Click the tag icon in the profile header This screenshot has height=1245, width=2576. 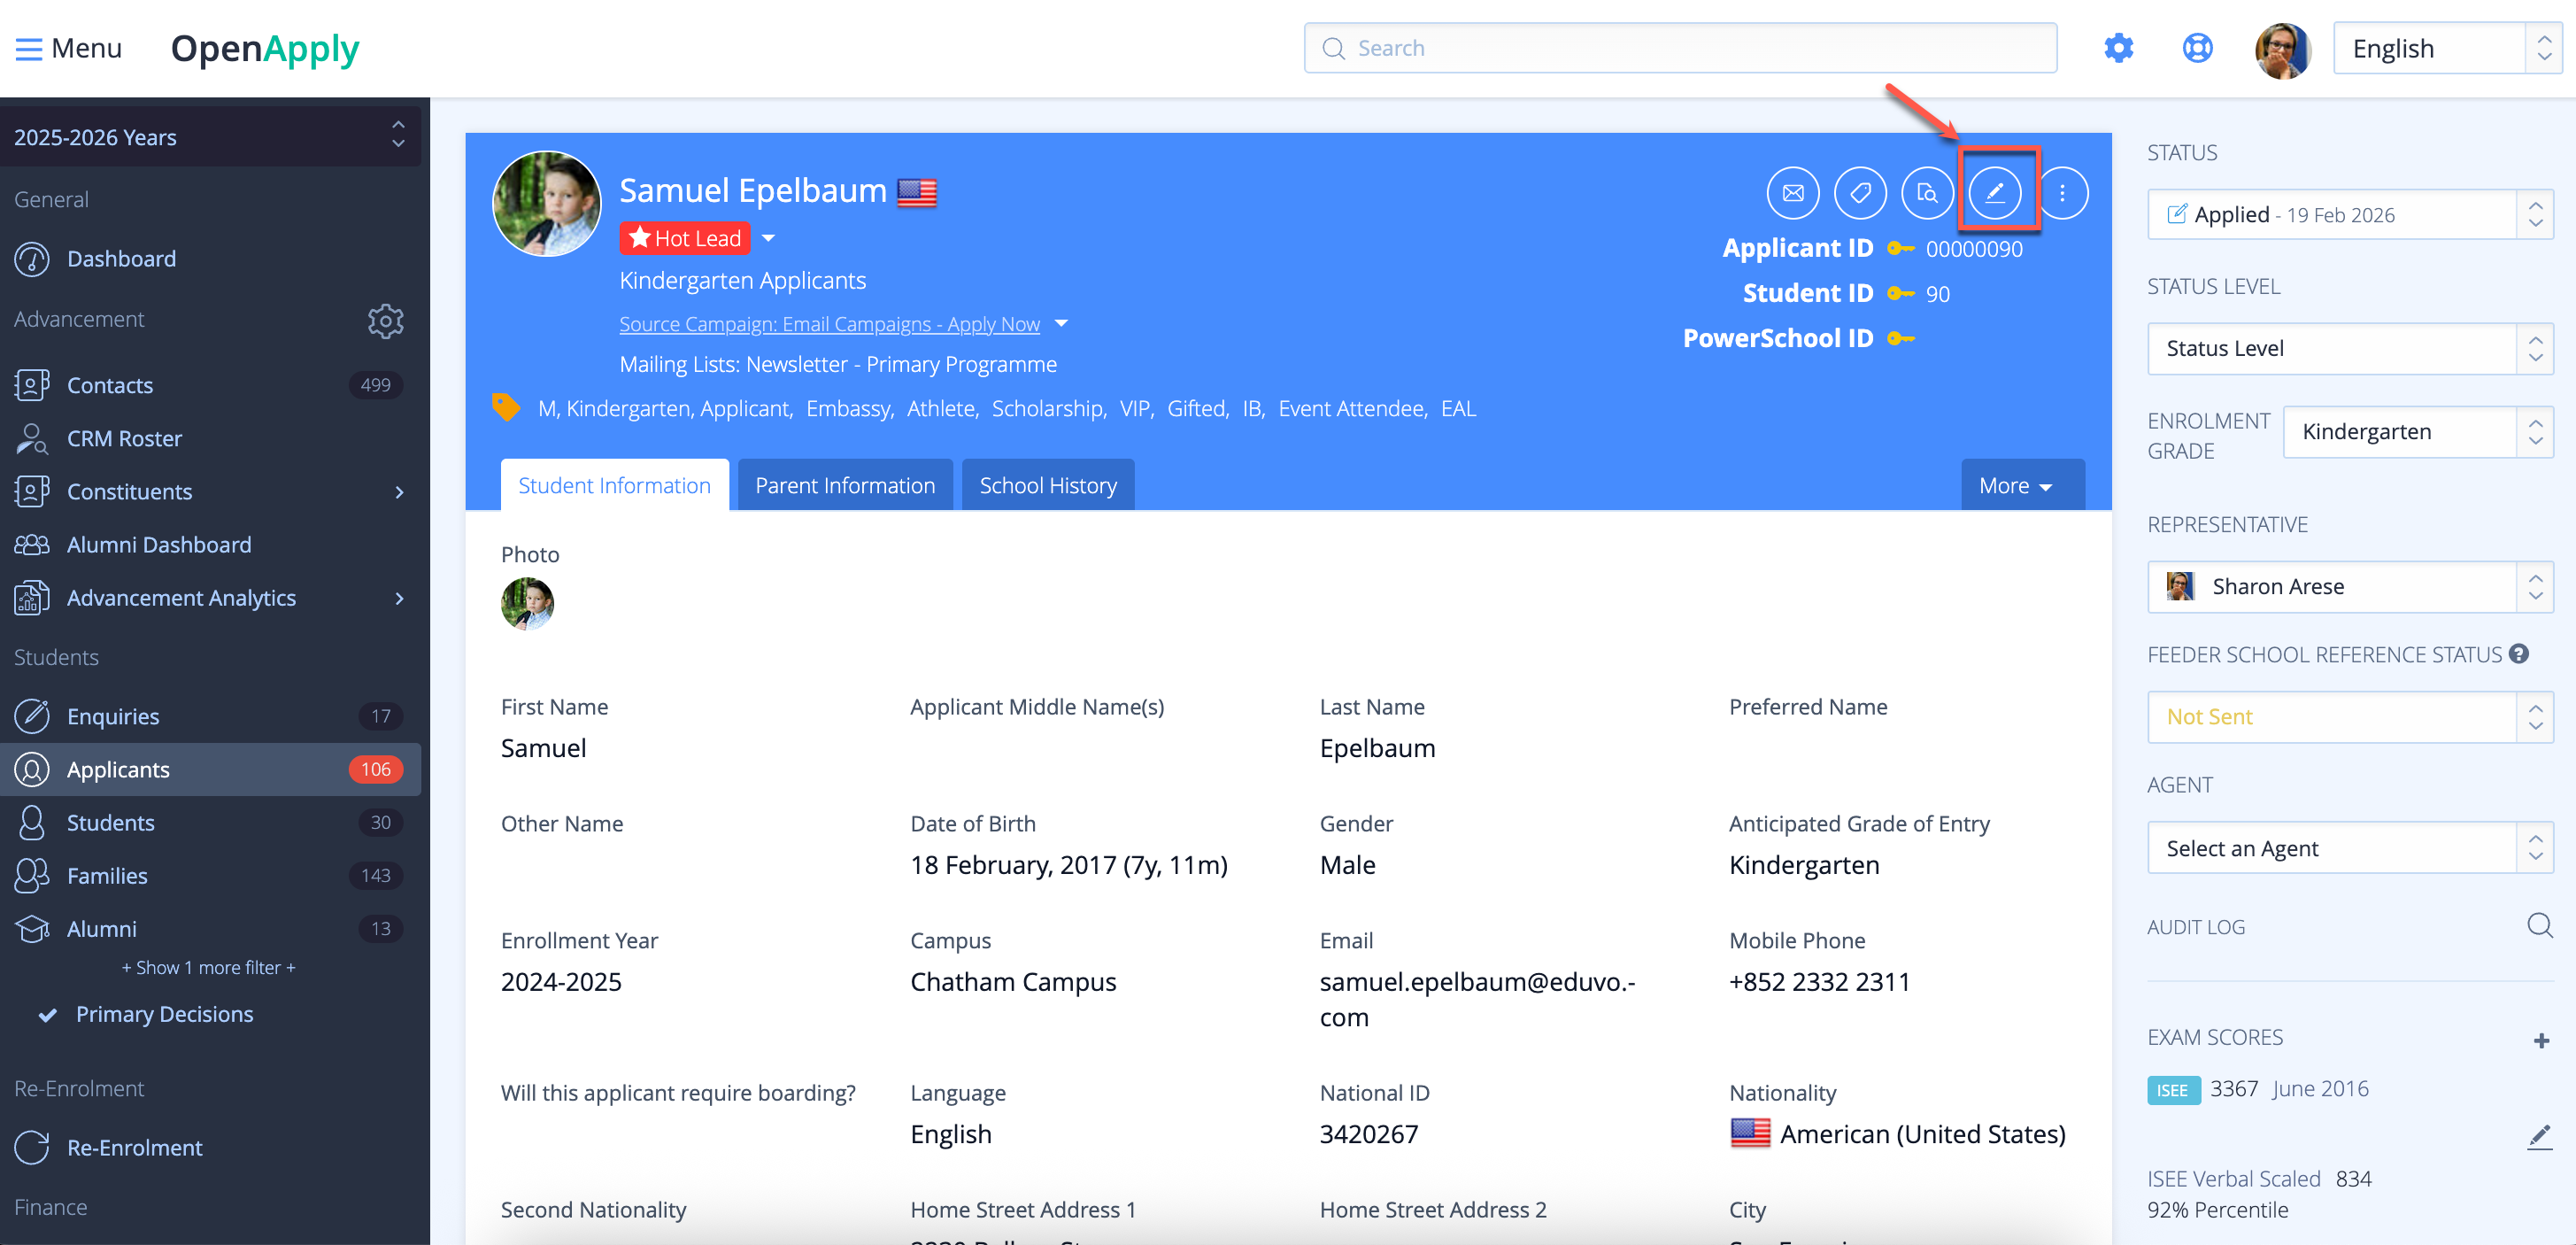pyautogui.click(x=1861, y=192)
